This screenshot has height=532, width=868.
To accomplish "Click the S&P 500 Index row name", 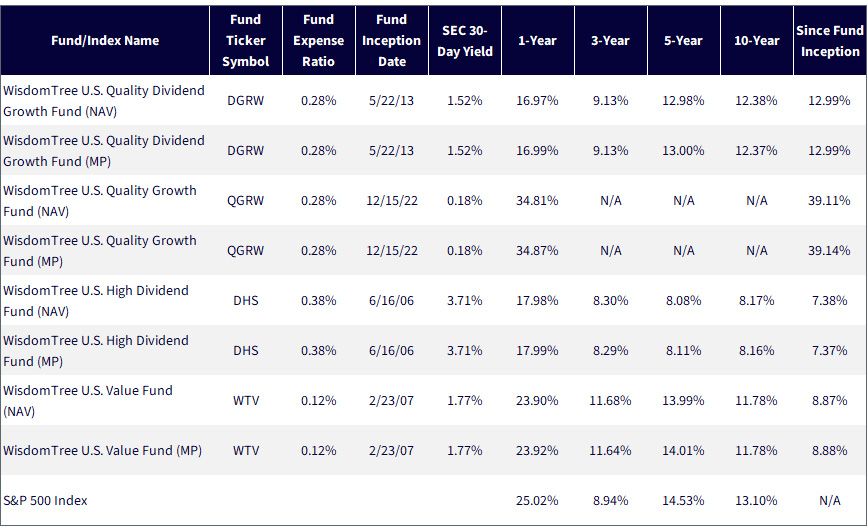I will [45, 500].
